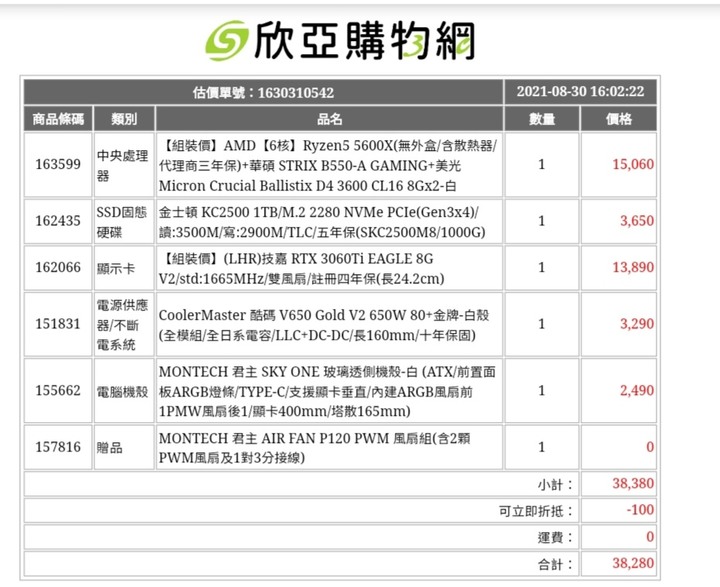The image size is (720, 587).
Task: Click the price 15,060
Action: tap(633, 164)
